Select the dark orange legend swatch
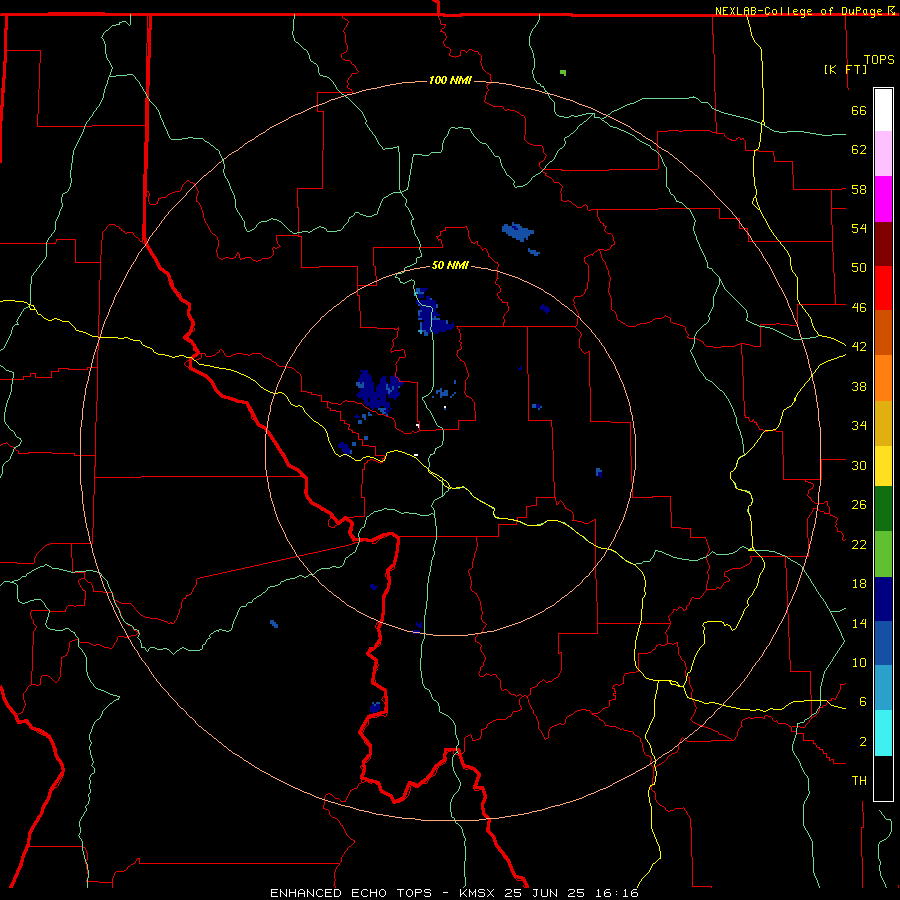900x900 pixels. click(883, 333)
